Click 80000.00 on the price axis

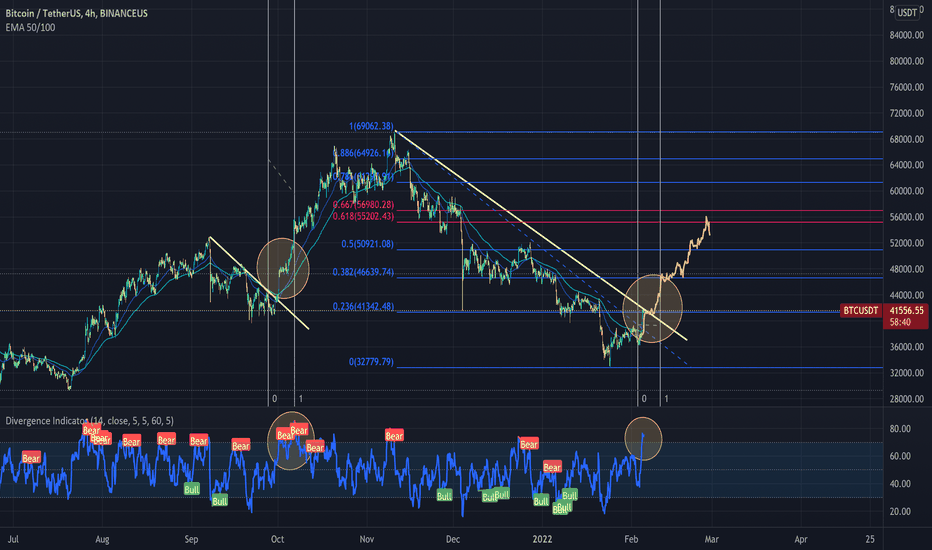pos(906,61)
